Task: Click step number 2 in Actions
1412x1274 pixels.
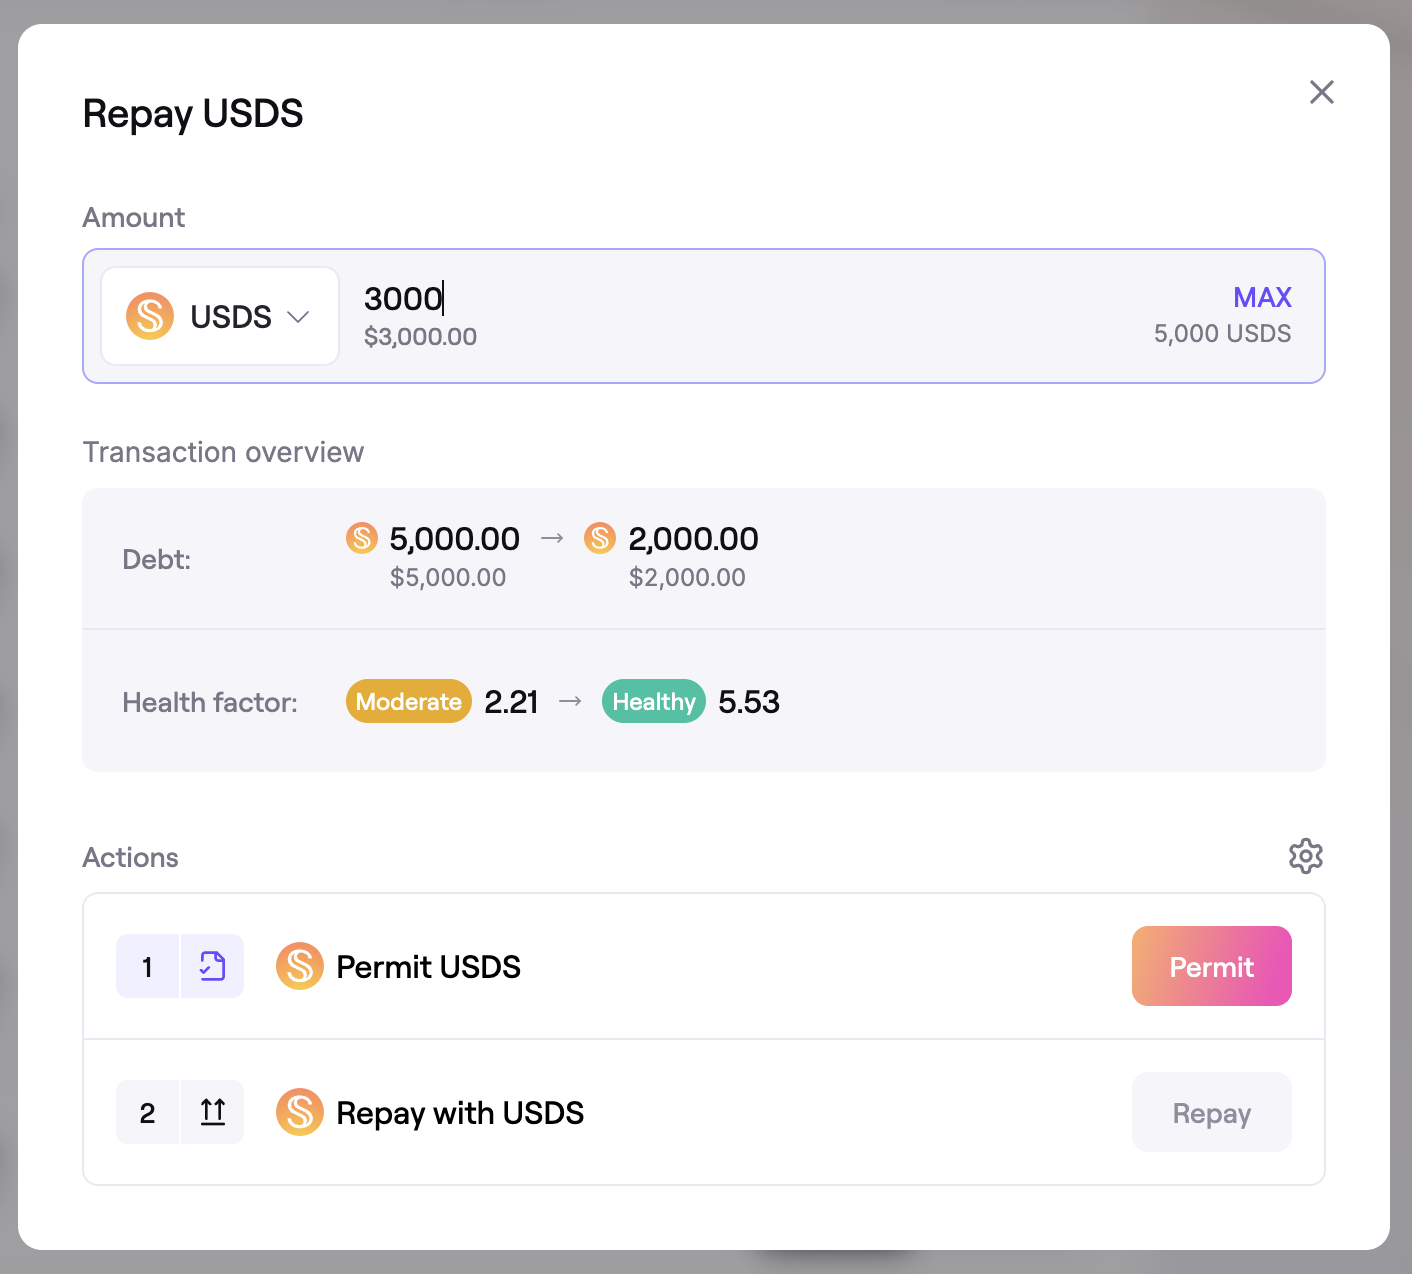Action: click(148, 1112)
